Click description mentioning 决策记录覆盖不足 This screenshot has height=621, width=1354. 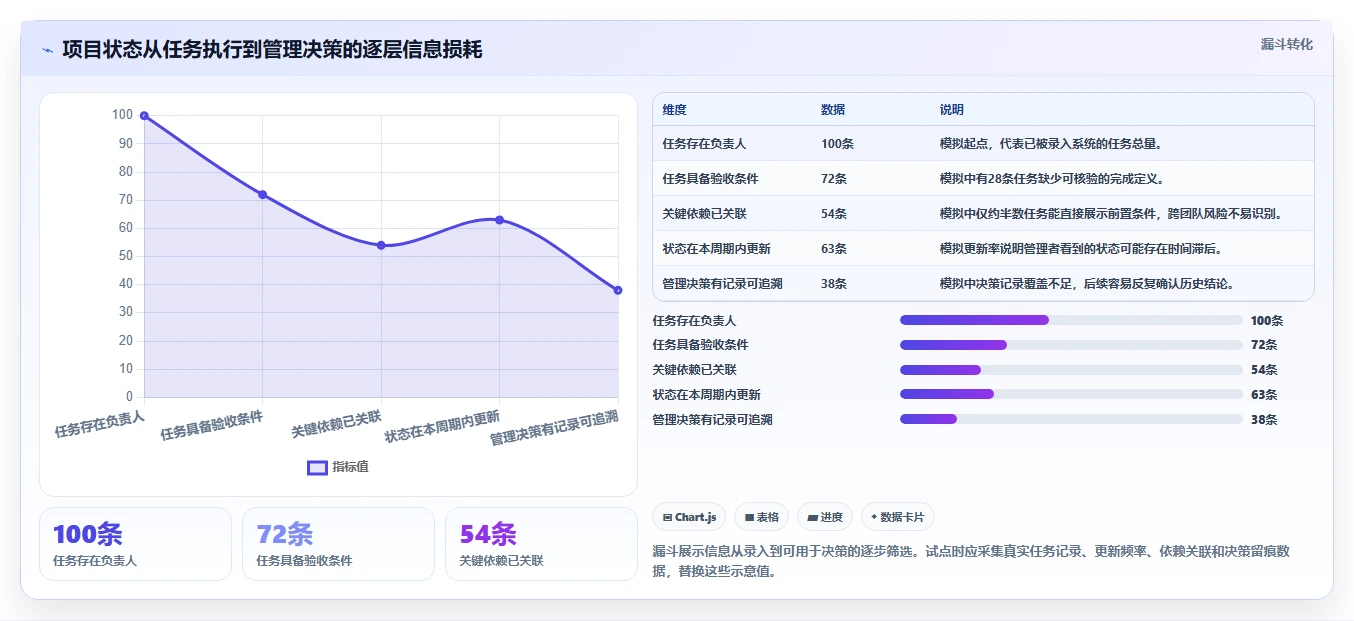pos(1087,284)
